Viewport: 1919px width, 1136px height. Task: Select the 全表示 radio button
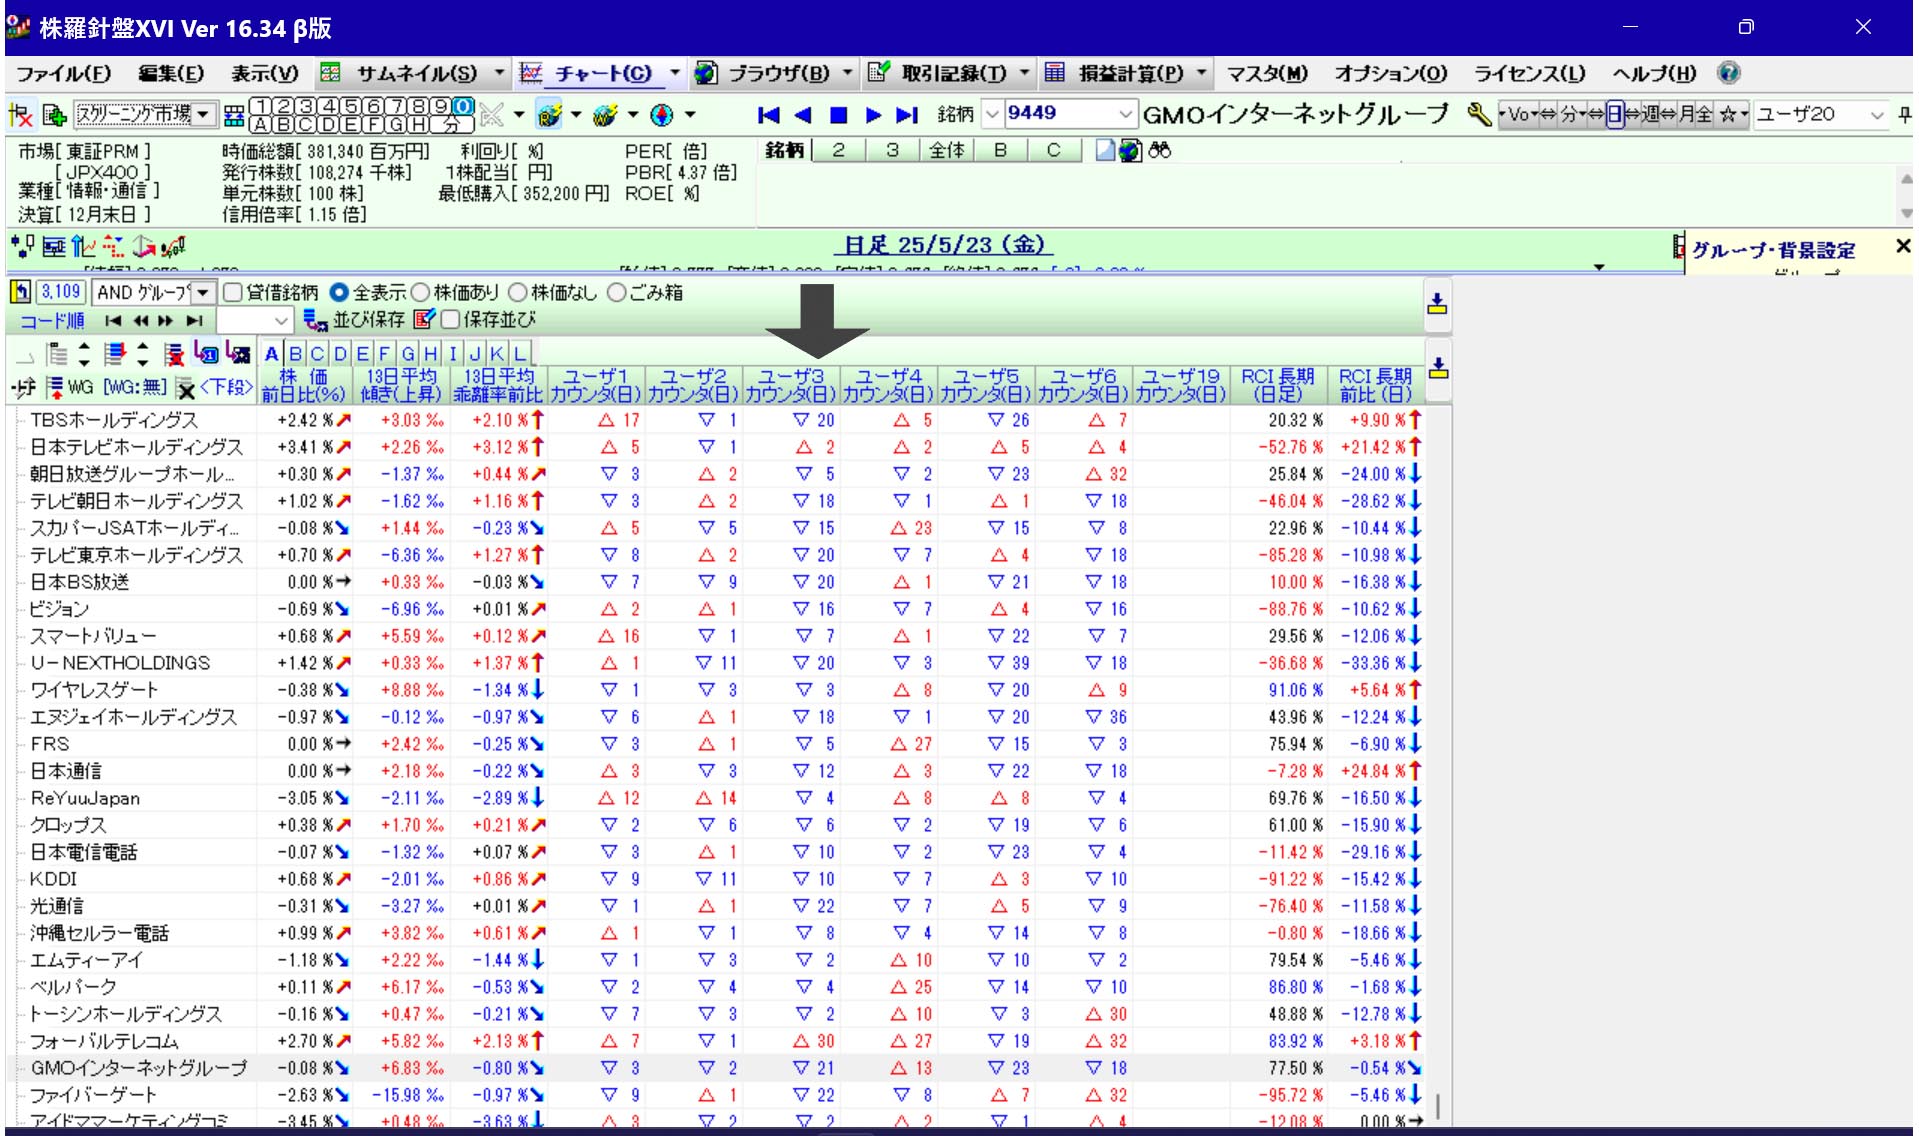338,293
